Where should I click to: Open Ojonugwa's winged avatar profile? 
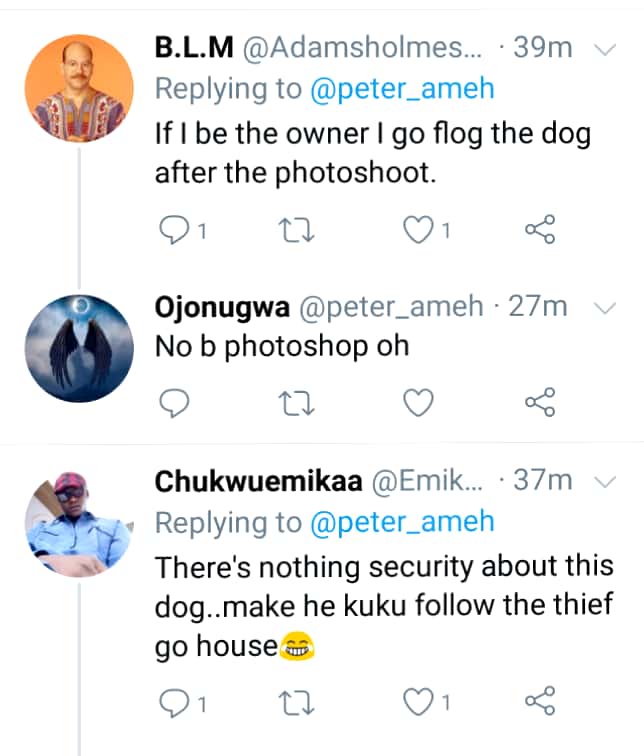tap(78, 348)
